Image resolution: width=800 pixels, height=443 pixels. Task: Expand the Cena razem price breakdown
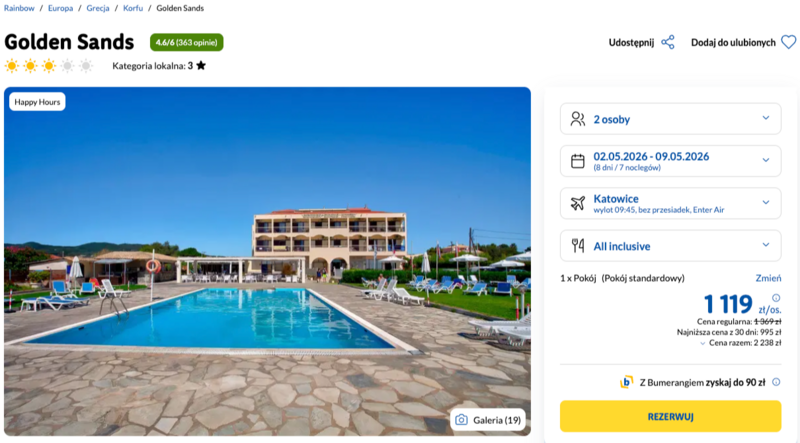point(701,343)
